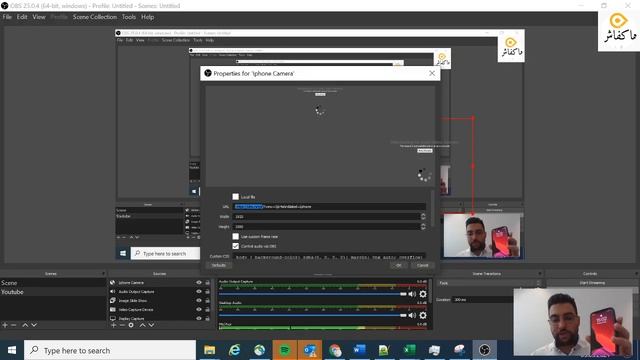Move scene up with arrow icon

(x=25, y=325)
